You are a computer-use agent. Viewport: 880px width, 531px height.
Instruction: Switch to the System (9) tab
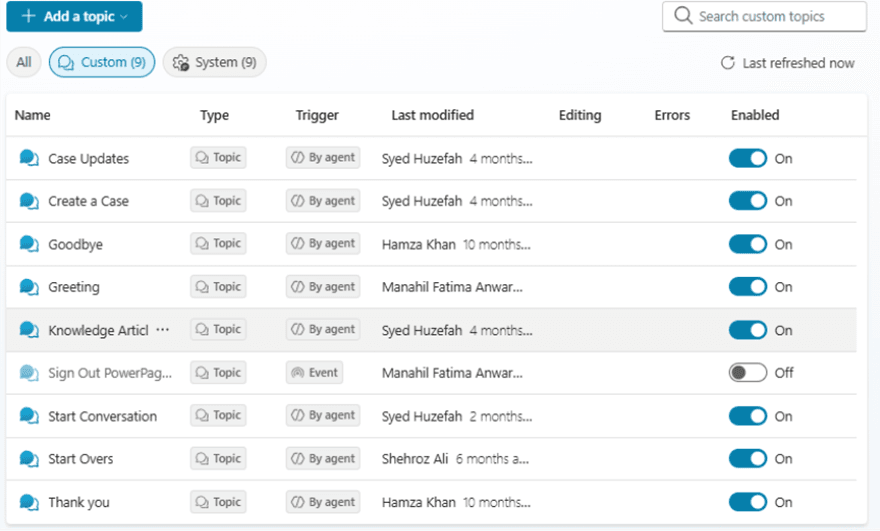pyautogui.click(x=214, y=62)
